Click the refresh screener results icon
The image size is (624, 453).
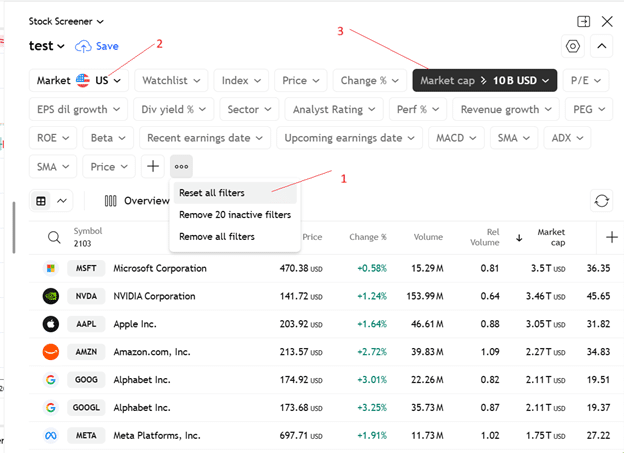[x=601, y=201]
